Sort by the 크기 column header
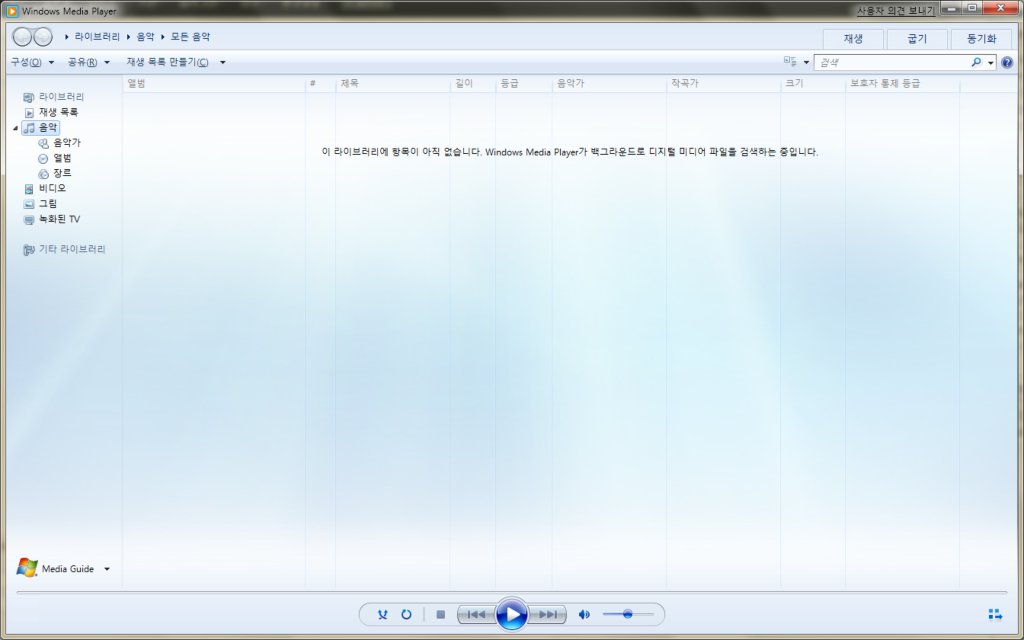This screenshot has height=640, width=1024. coord(812,84)
